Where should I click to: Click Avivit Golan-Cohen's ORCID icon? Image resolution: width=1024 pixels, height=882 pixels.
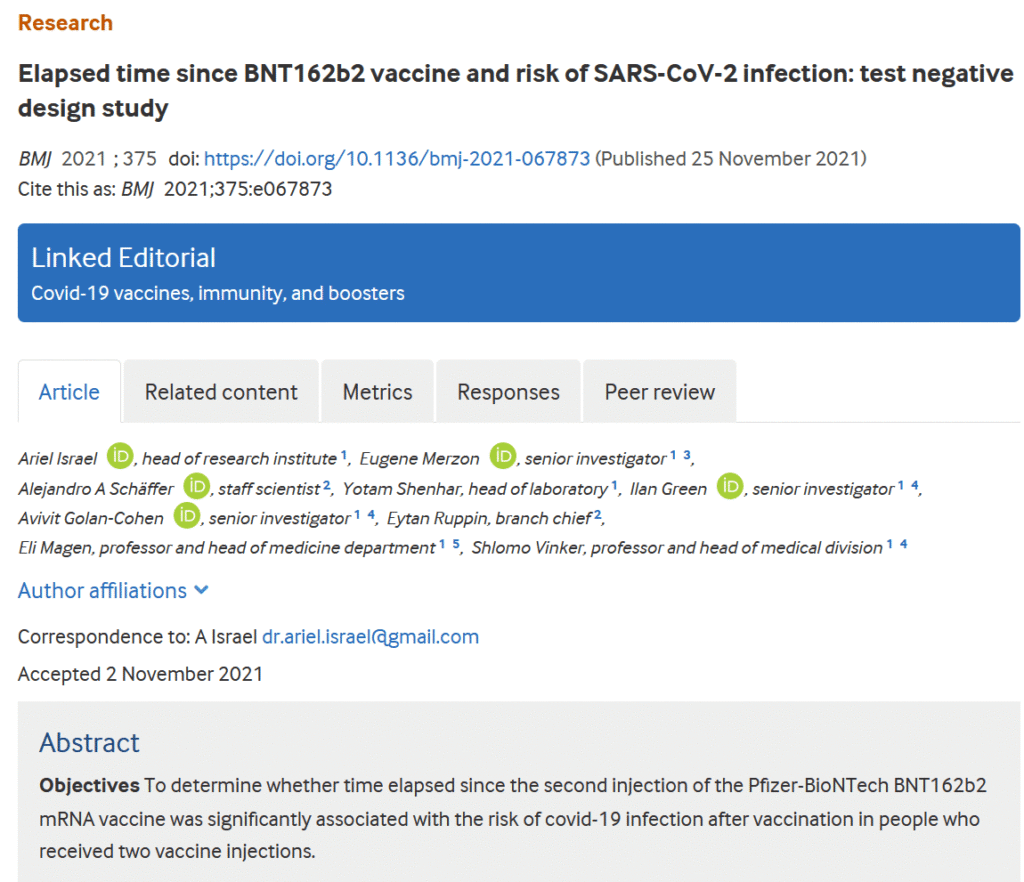click(187, 516)
